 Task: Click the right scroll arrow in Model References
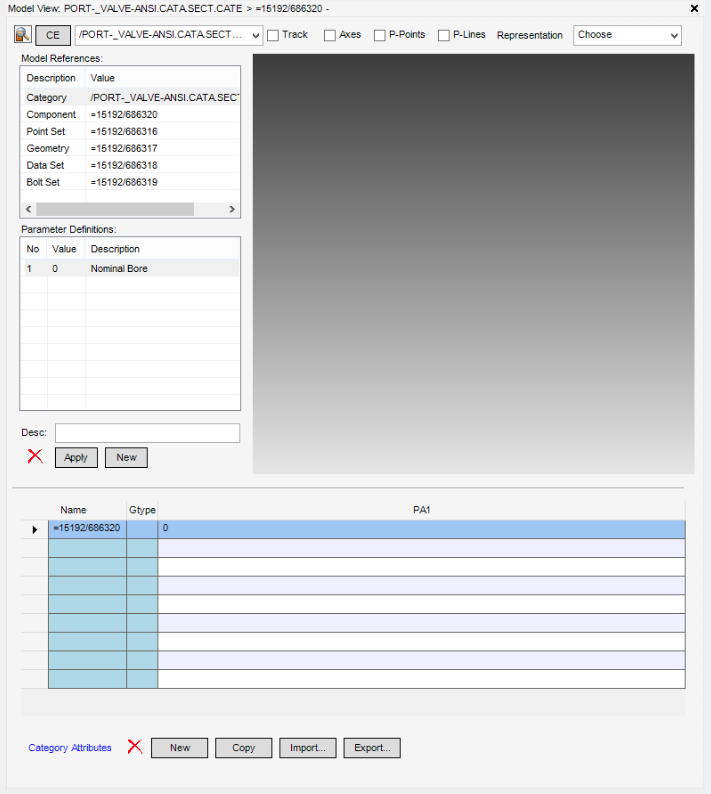tap(232, 209)
